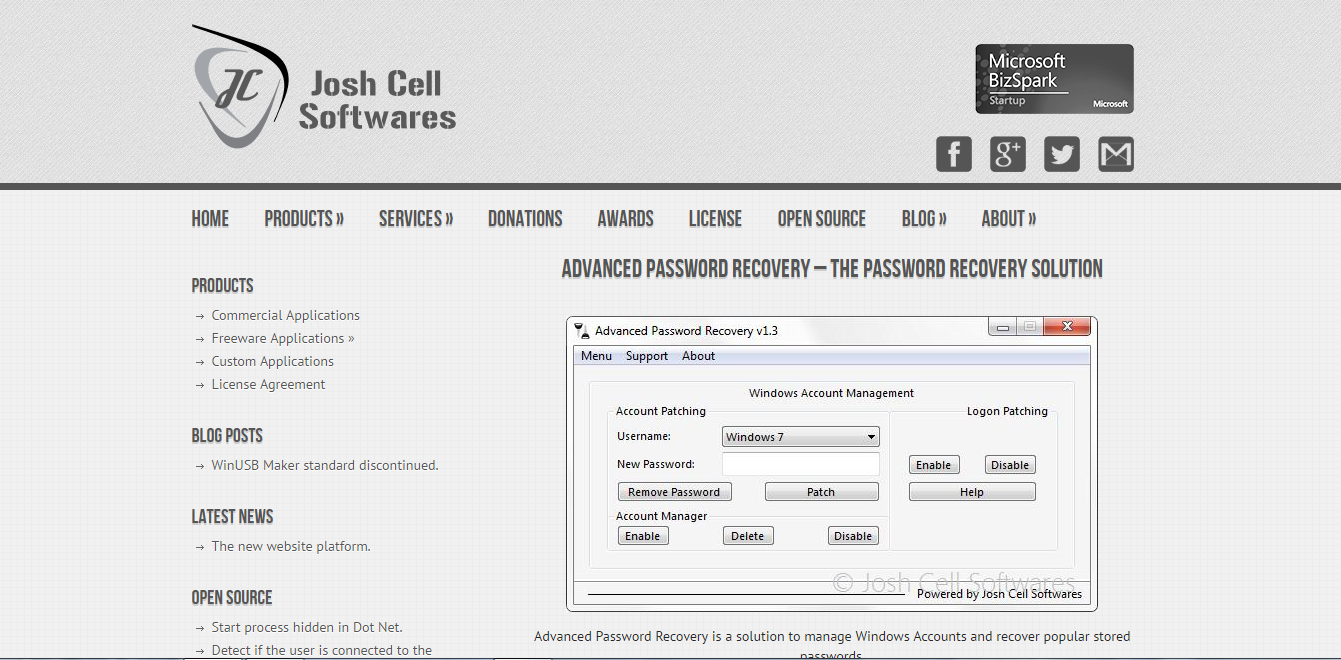The width and height of the screenshot is (1341, 660).
Task: Click the hourglass icon in app title bar
Action: [581, 330]
